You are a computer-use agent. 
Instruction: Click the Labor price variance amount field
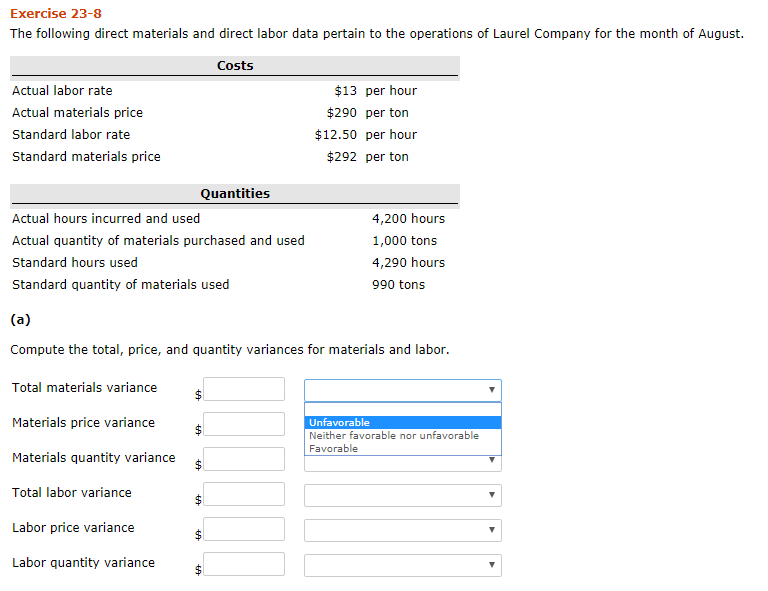click(244, 529)
